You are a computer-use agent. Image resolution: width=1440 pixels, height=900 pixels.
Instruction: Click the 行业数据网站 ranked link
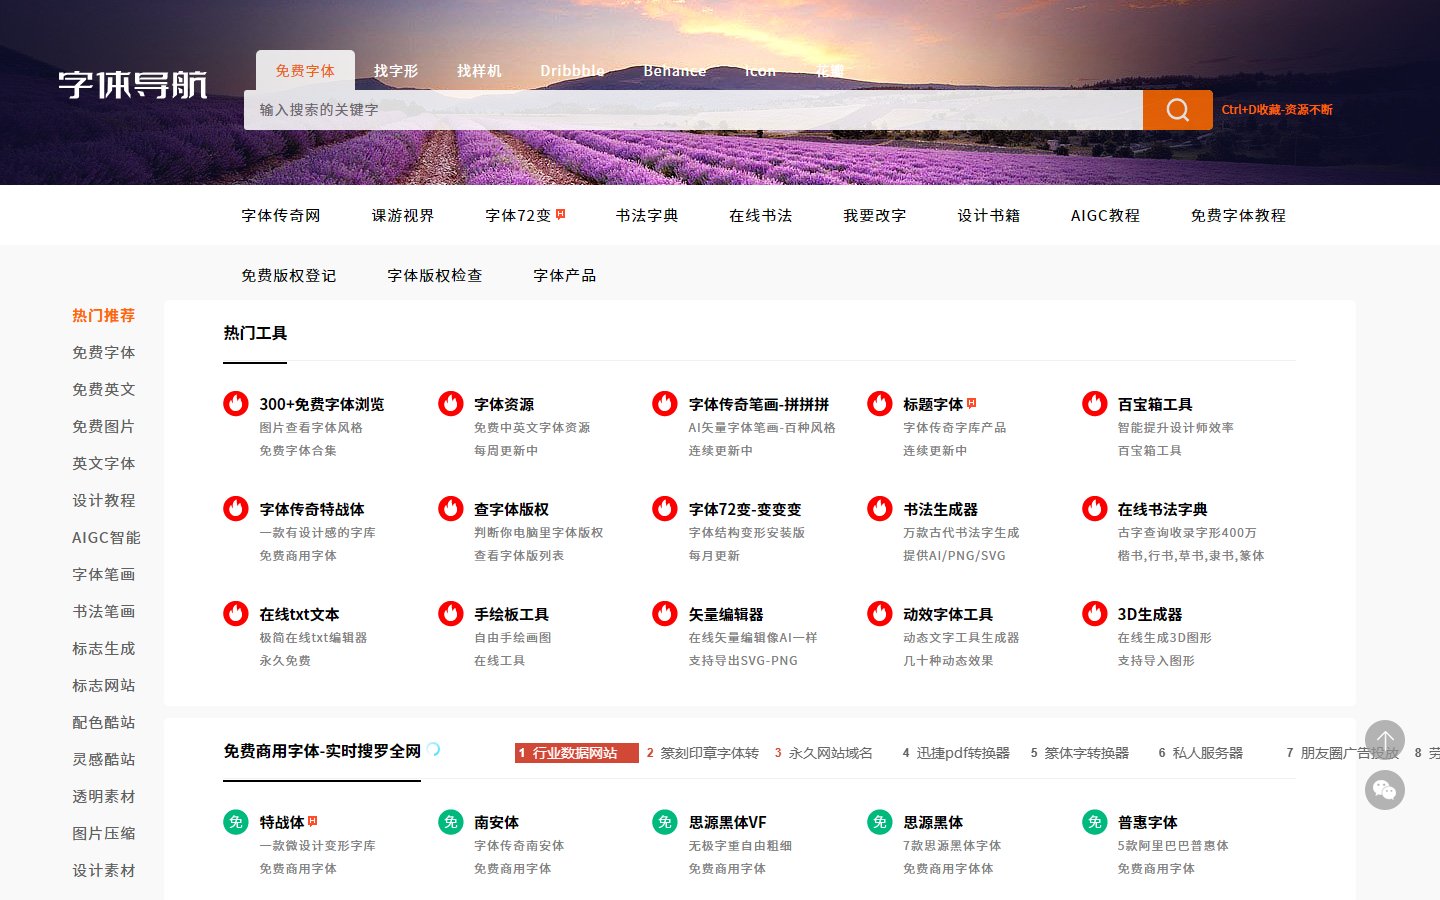[577, 753]
